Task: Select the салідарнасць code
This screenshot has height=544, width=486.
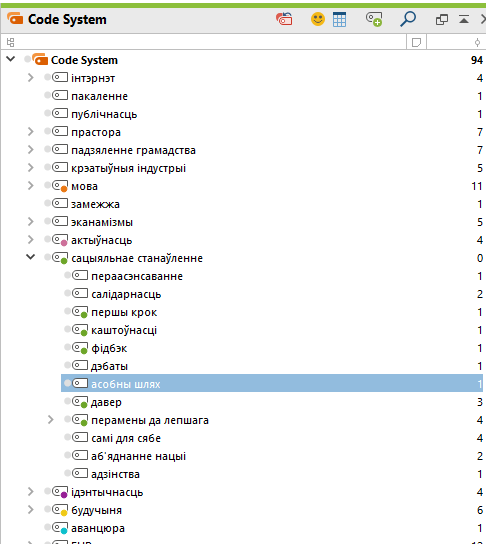Action: 126,294
